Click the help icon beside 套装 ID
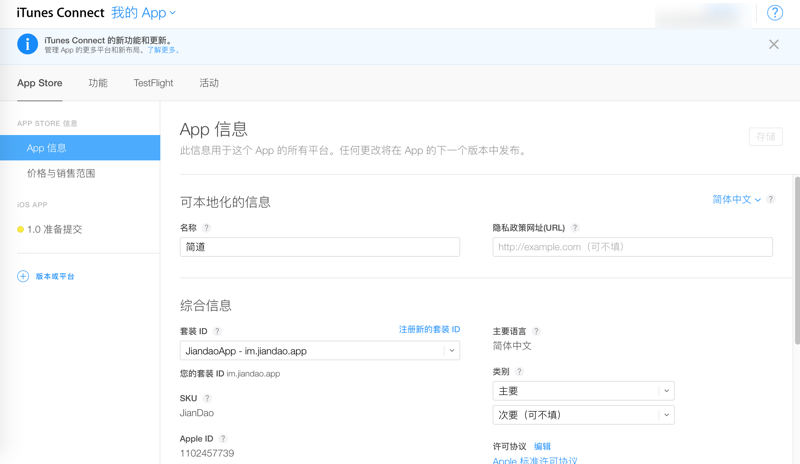800x464 pixels. [217, 331]
